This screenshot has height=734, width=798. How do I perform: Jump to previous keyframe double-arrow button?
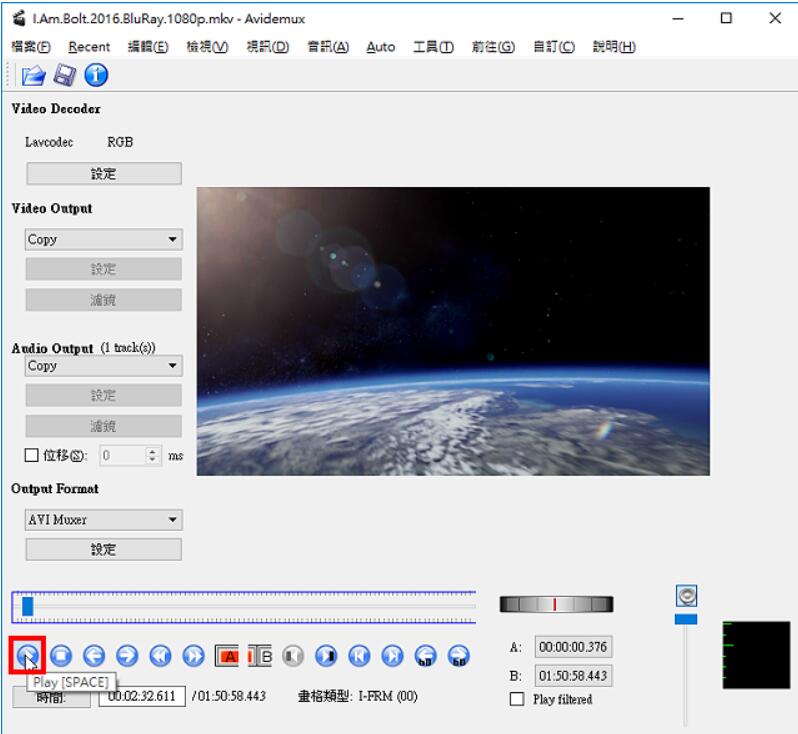point(160,656)
